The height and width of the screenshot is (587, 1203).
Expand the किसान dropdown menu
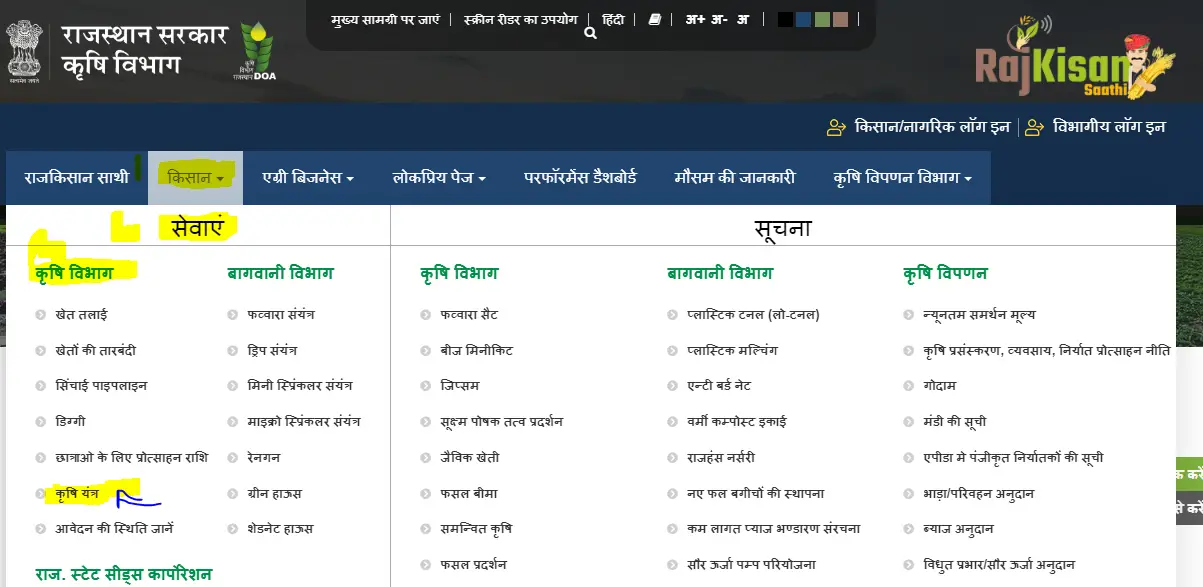195,178
